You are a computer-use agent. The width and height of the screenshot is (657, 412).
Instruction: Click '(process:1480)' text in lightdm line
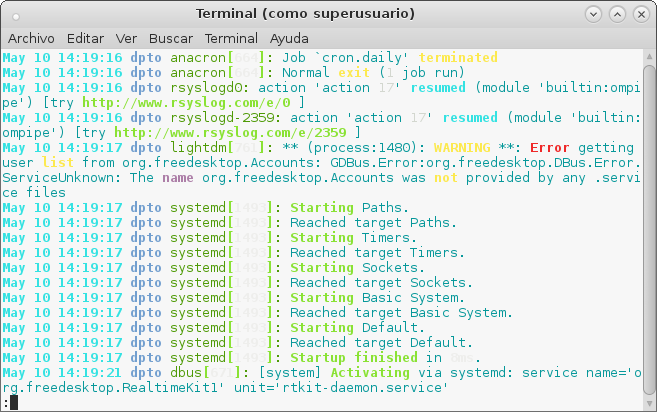[366, 148]
